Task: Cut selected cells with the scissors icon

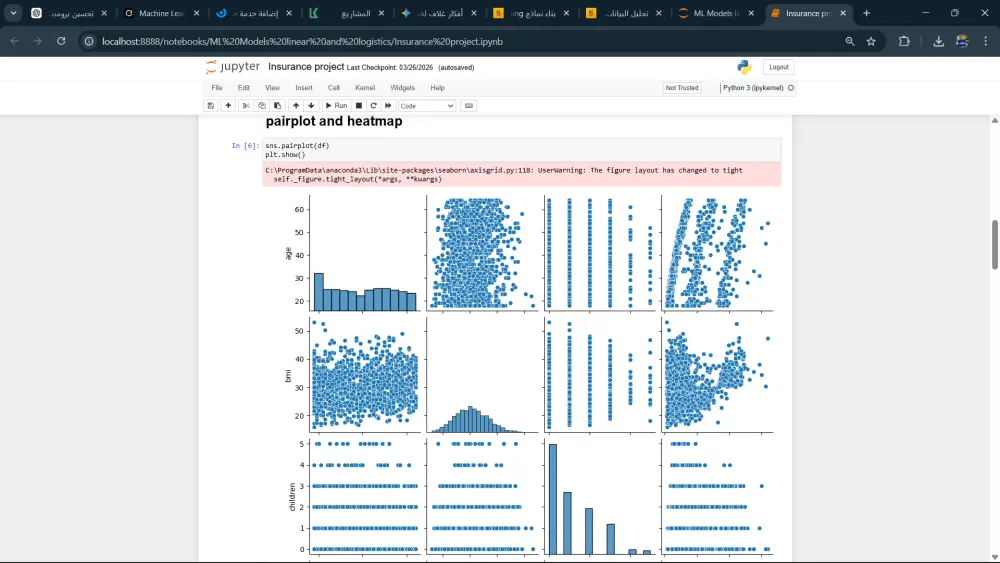Action: 246,106
